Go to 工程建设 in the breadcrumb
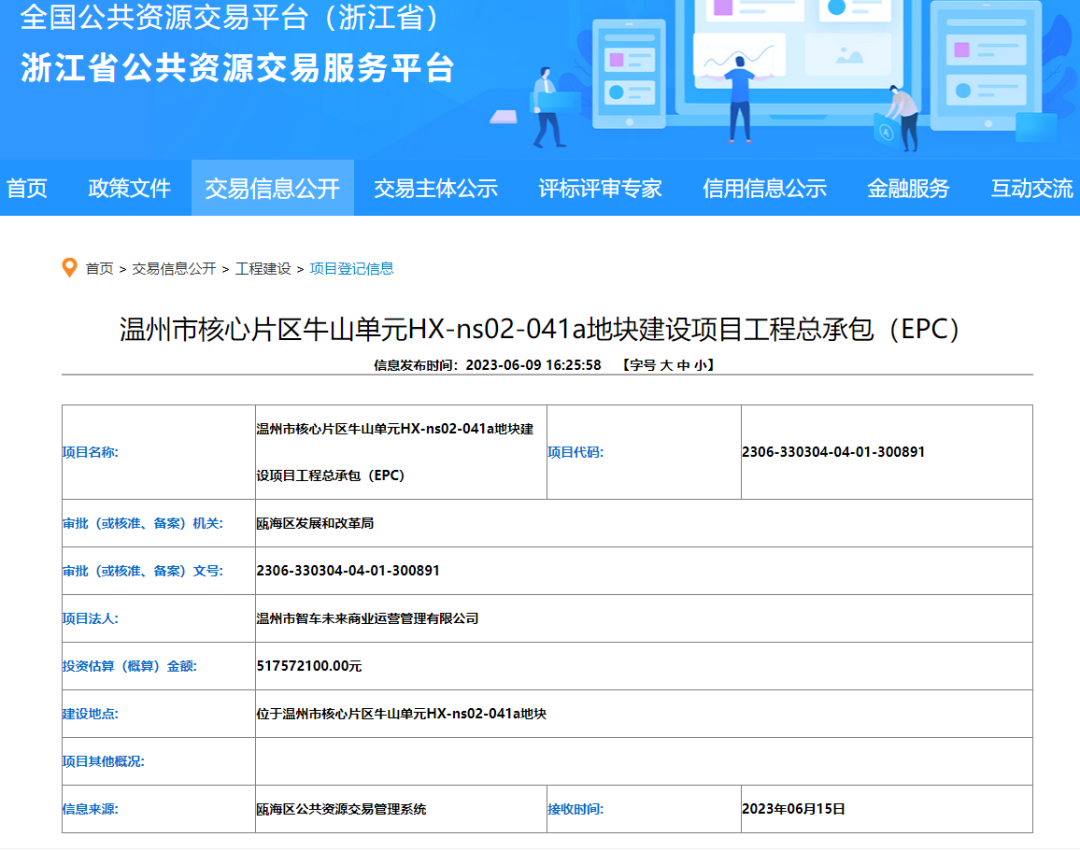Screen dimensions: 1080x851 pos(263,269)
